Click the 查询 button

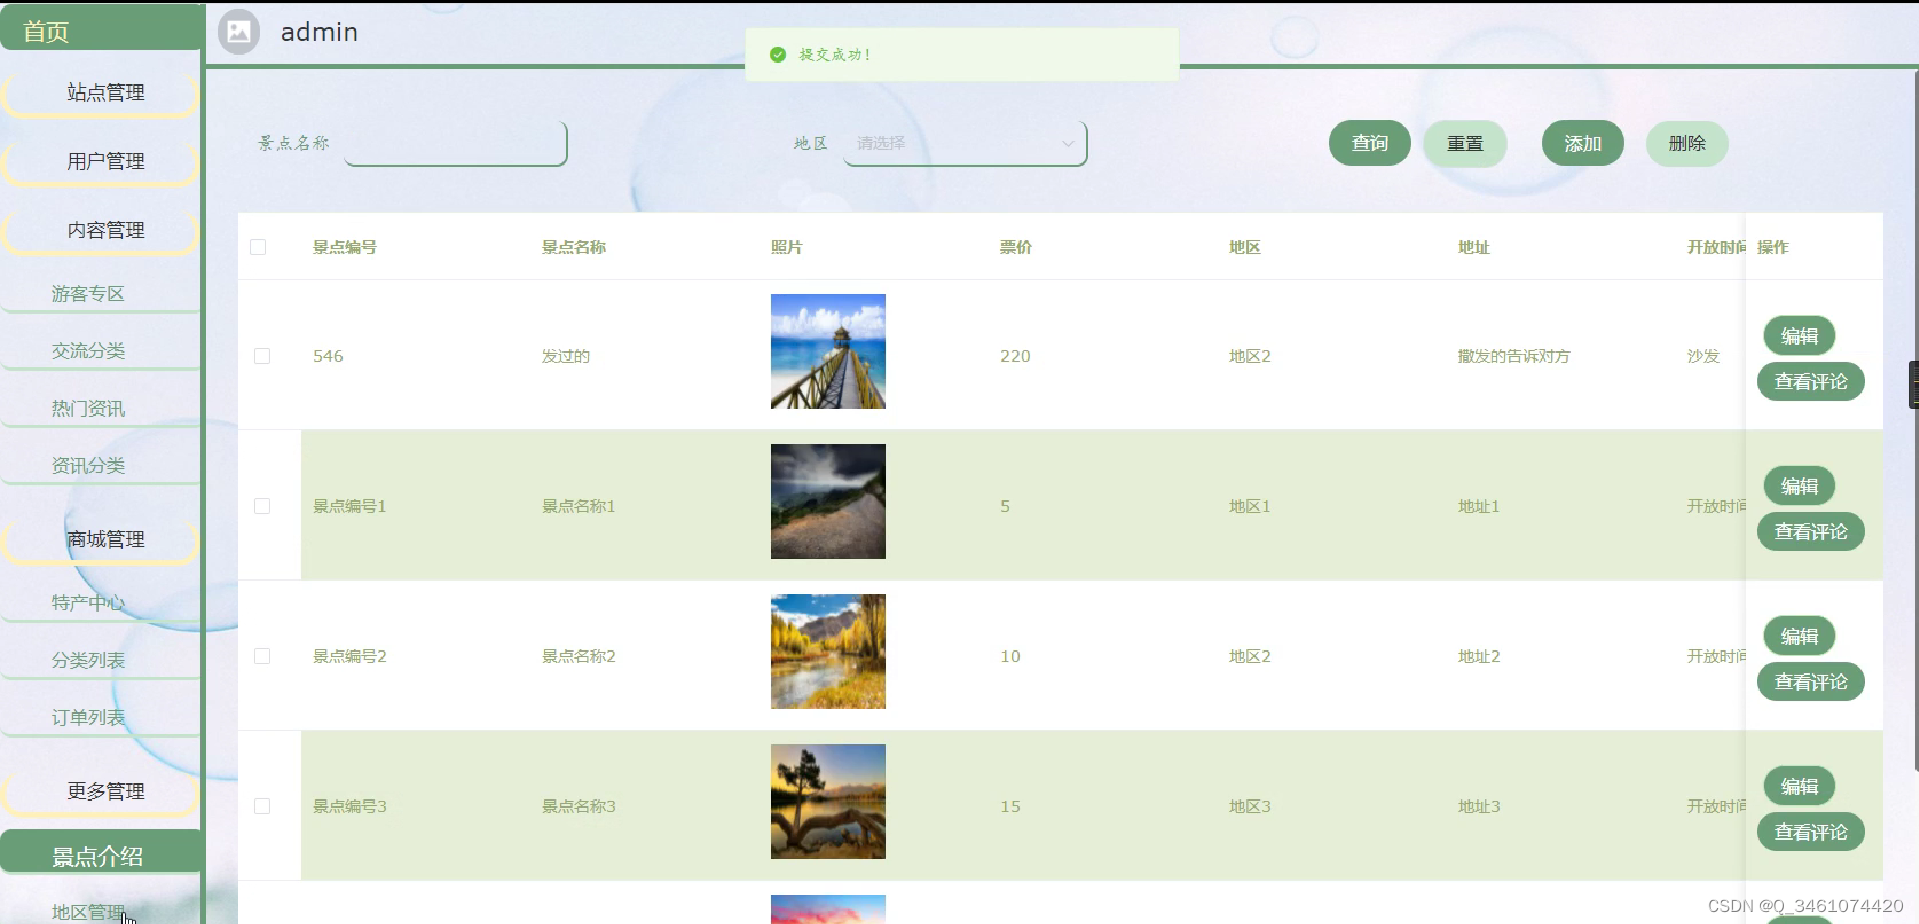[1370, 144]
